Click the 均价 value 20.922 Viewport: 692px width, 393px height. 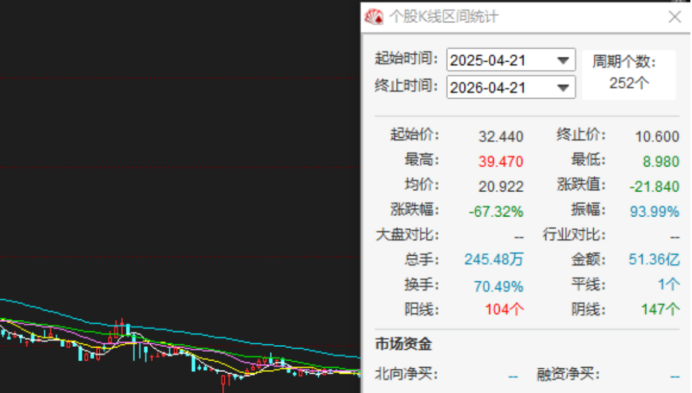click(501, 186)
